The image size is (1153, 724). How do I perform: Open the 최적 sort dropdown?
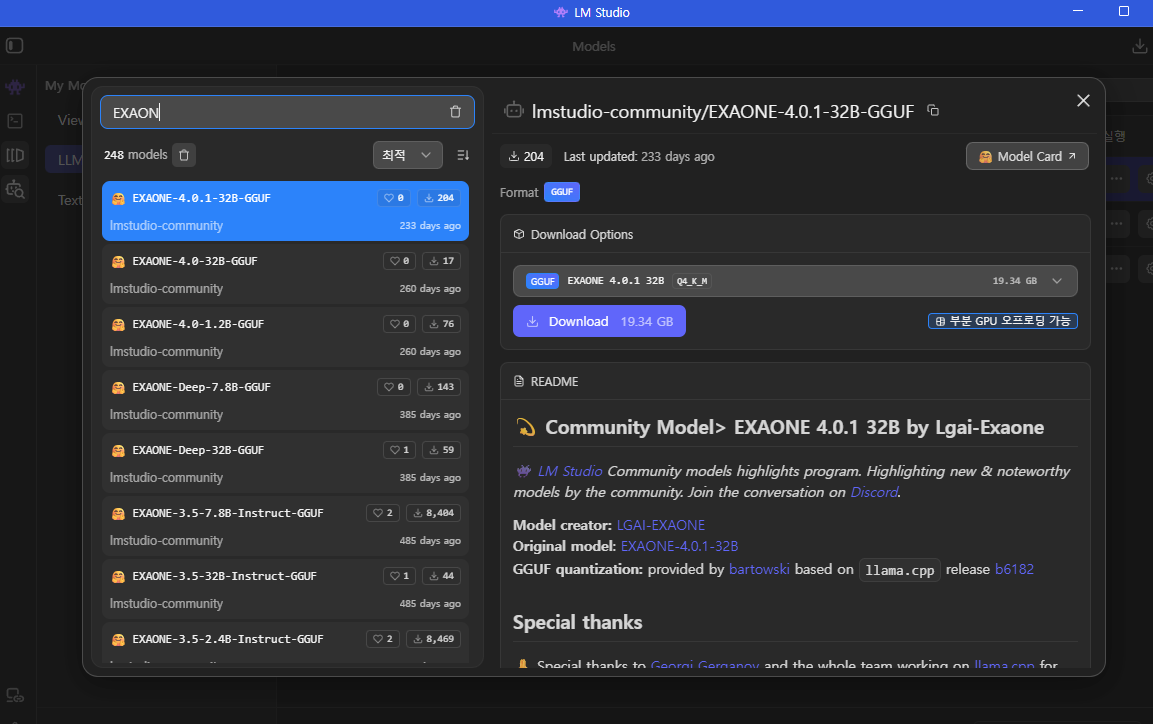407,155
